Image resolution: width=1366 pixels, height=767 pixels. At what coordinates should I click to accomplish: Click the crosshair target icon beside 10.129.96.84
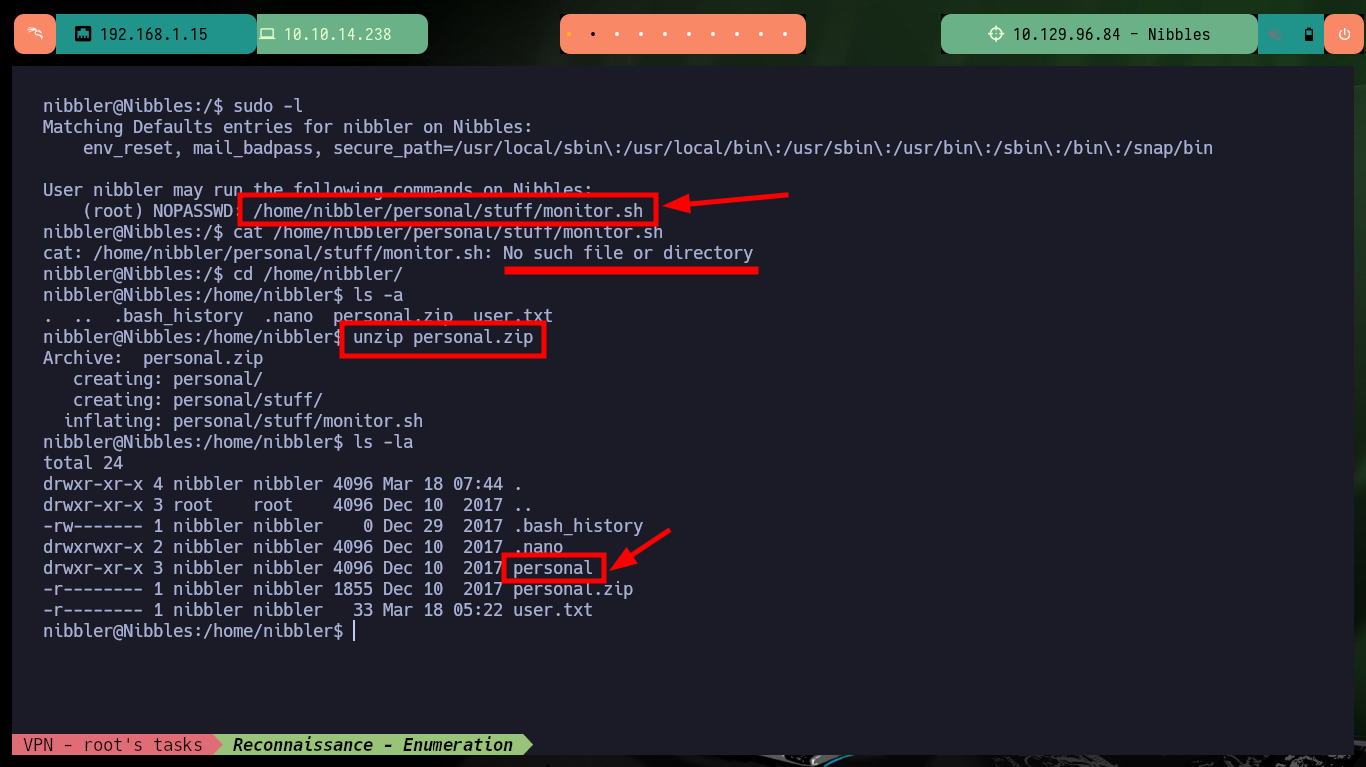pyautogui.click(x=995, y=34)
